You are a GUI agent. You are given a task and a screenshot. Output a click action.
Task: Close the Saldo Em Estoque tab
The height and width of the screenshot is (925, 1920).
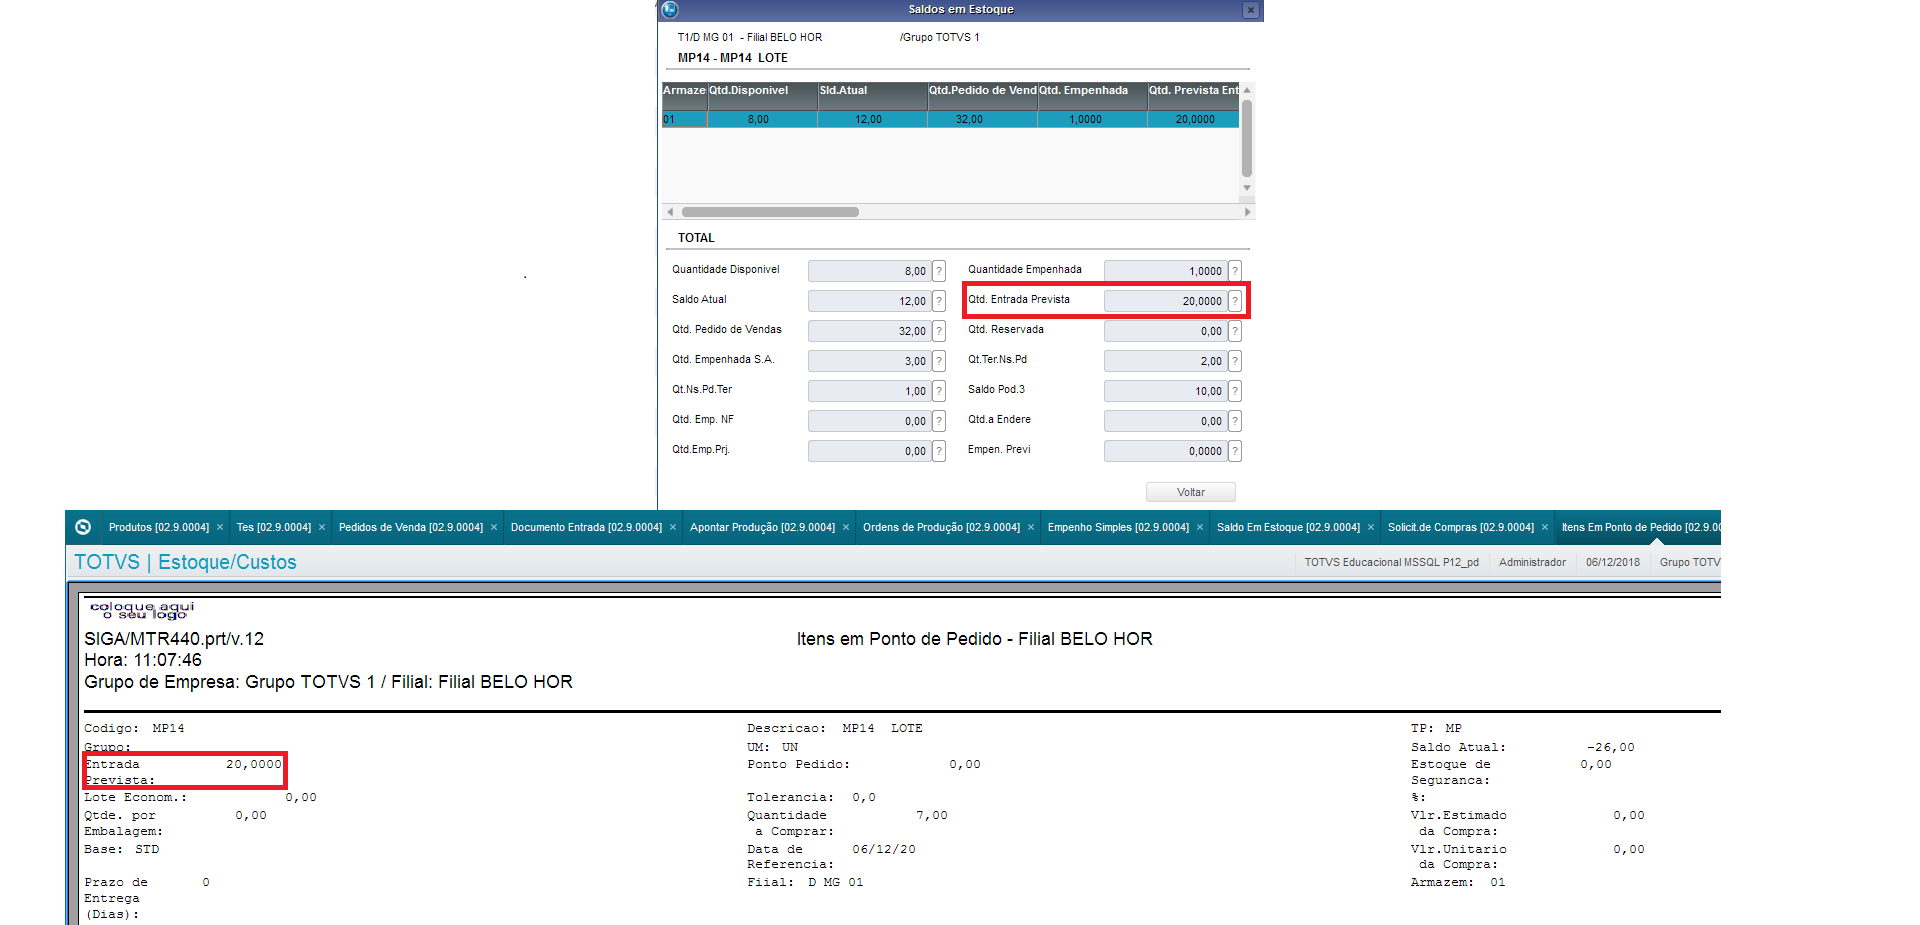1371,527
